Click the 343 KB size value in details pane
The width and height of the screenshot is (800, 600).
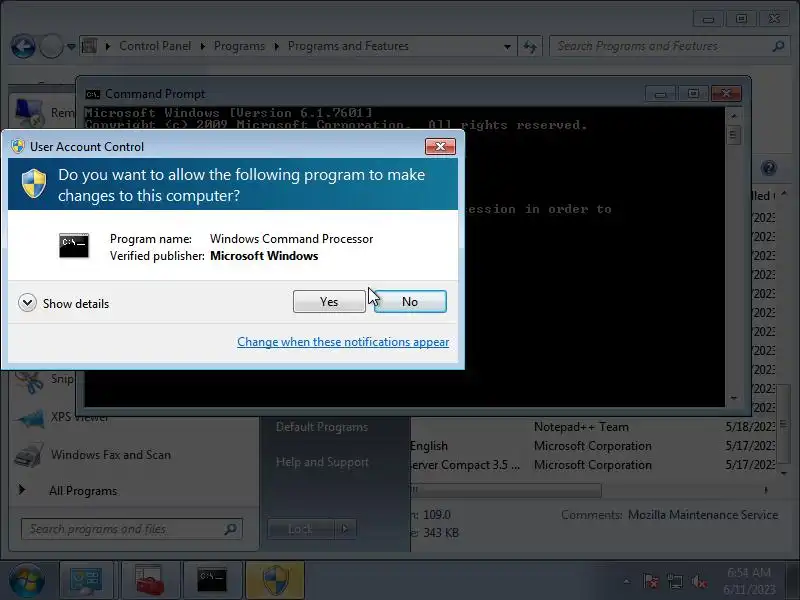point(441,533)
